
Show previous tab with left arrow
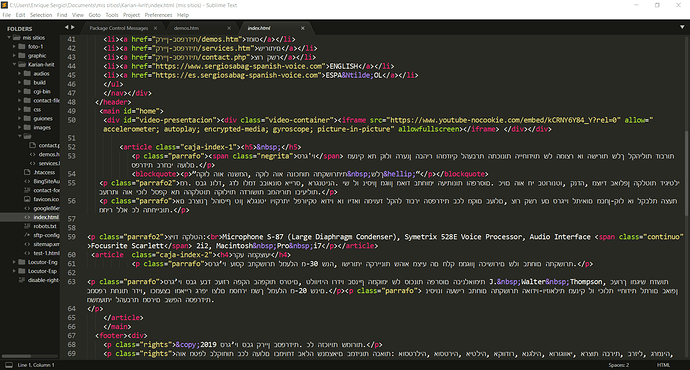[67, 27]
